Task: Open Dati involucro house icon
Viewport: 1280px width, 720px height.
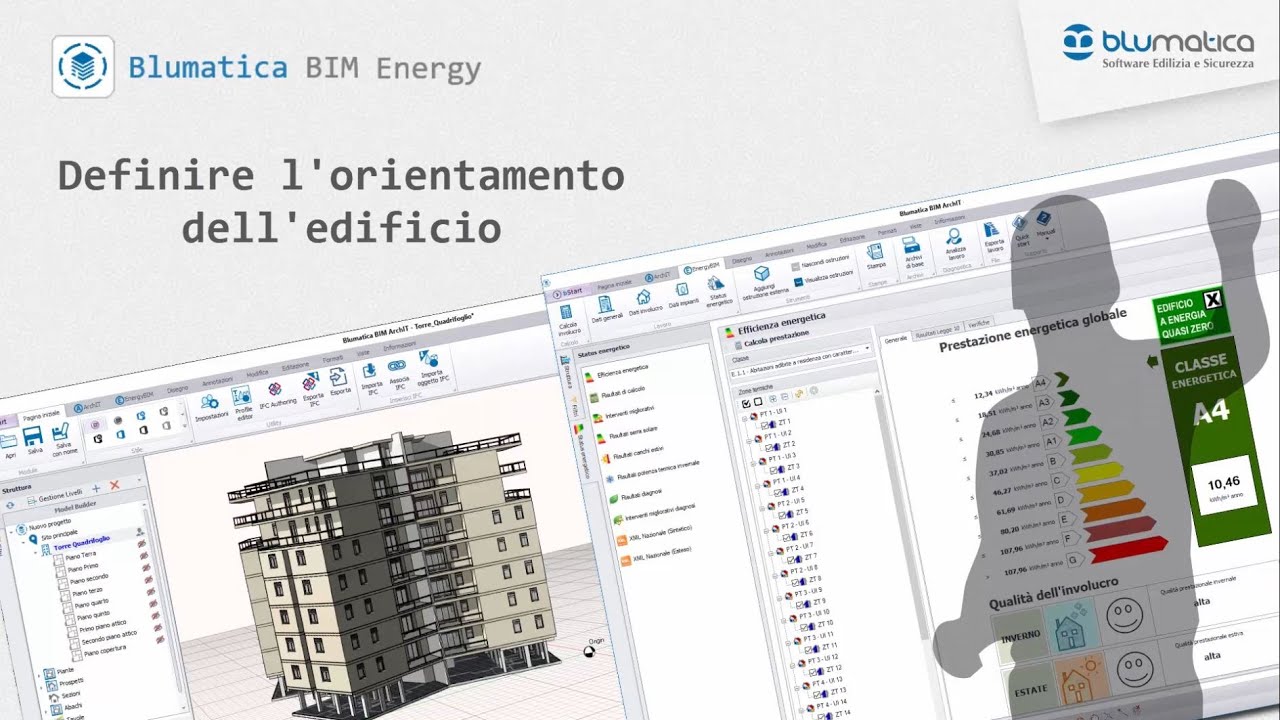Action: 643,297
